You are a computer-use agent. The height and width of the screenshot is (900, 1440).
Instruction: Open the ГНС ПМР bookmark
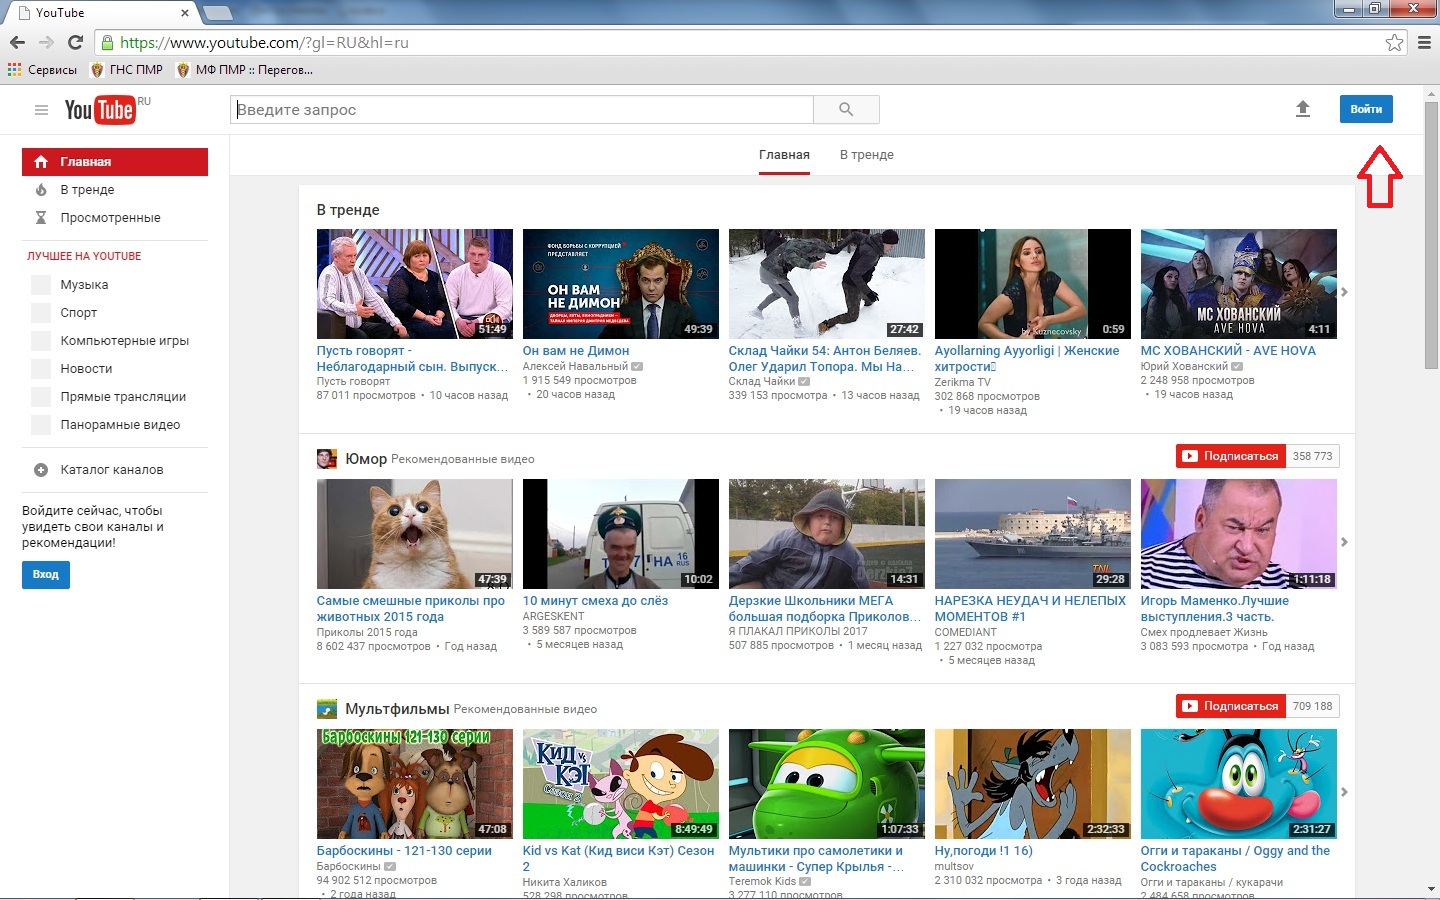coord(127,70)
